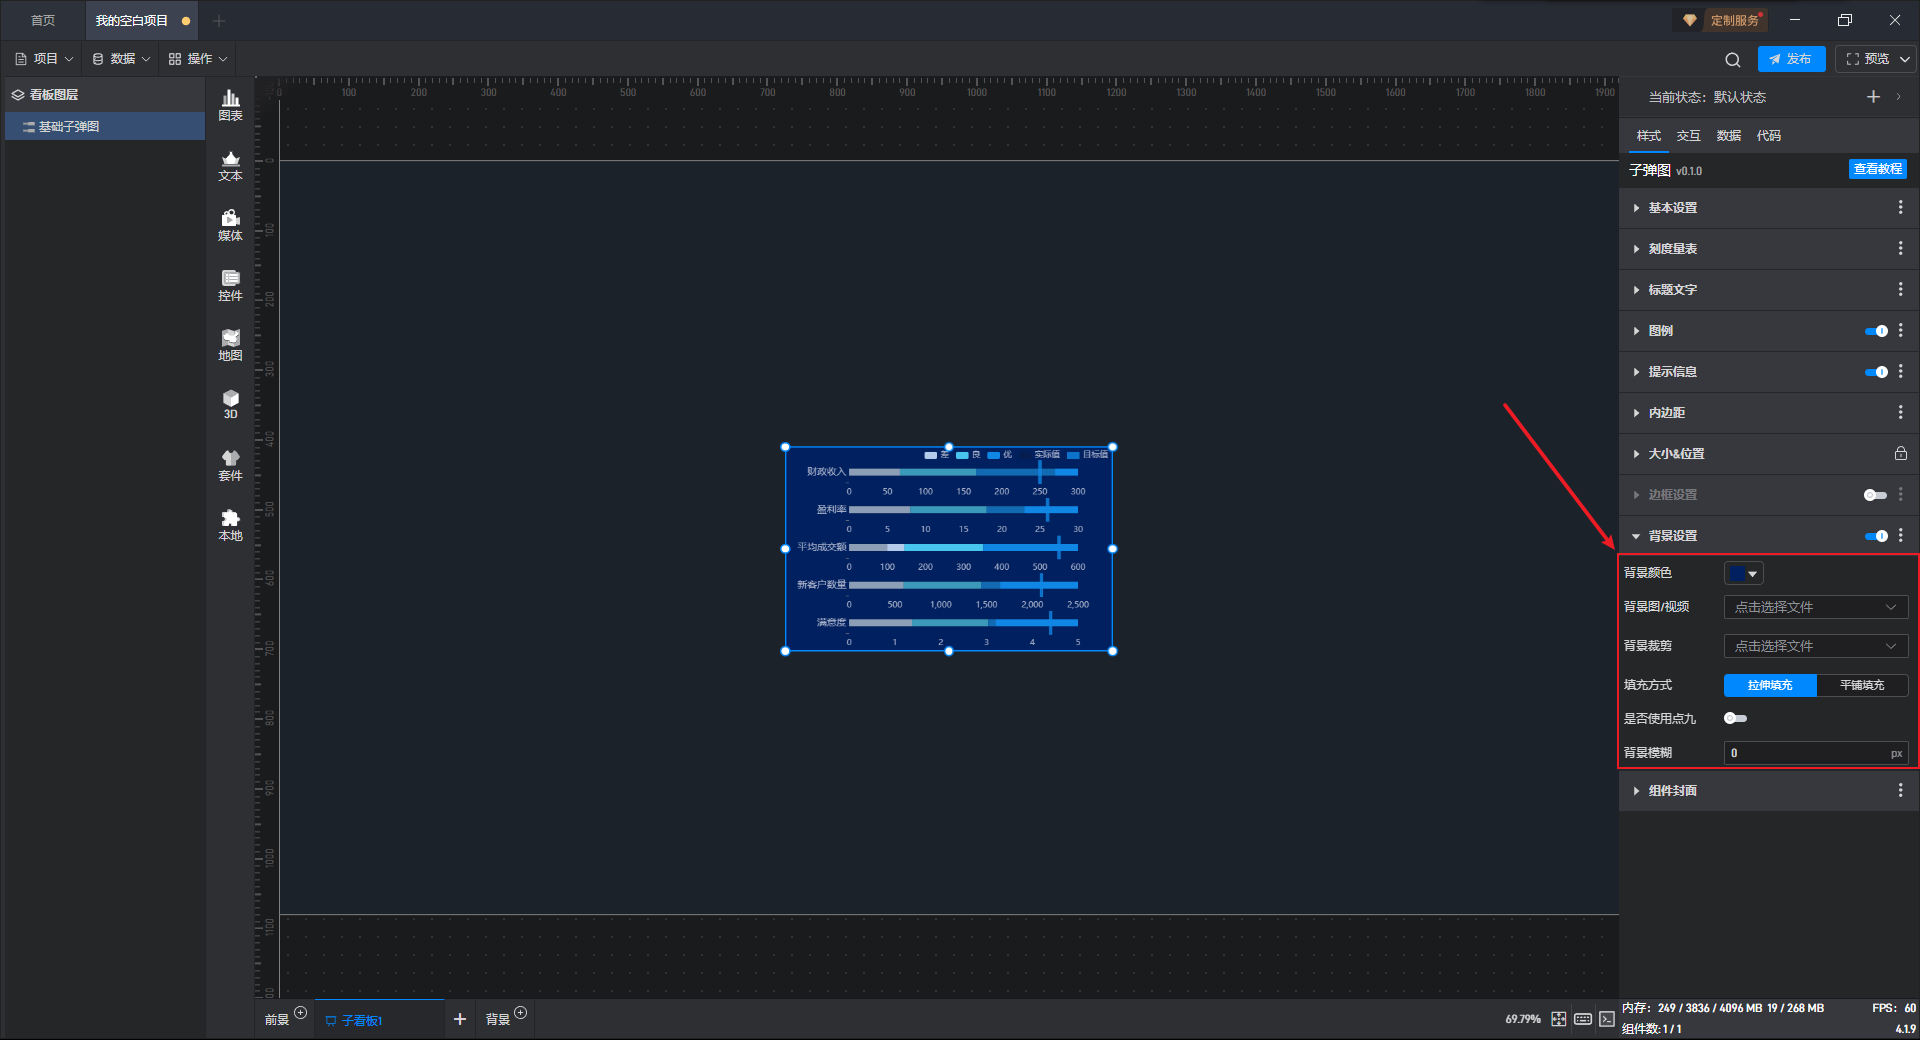Add a new state with plus icon

[1873, 97]
